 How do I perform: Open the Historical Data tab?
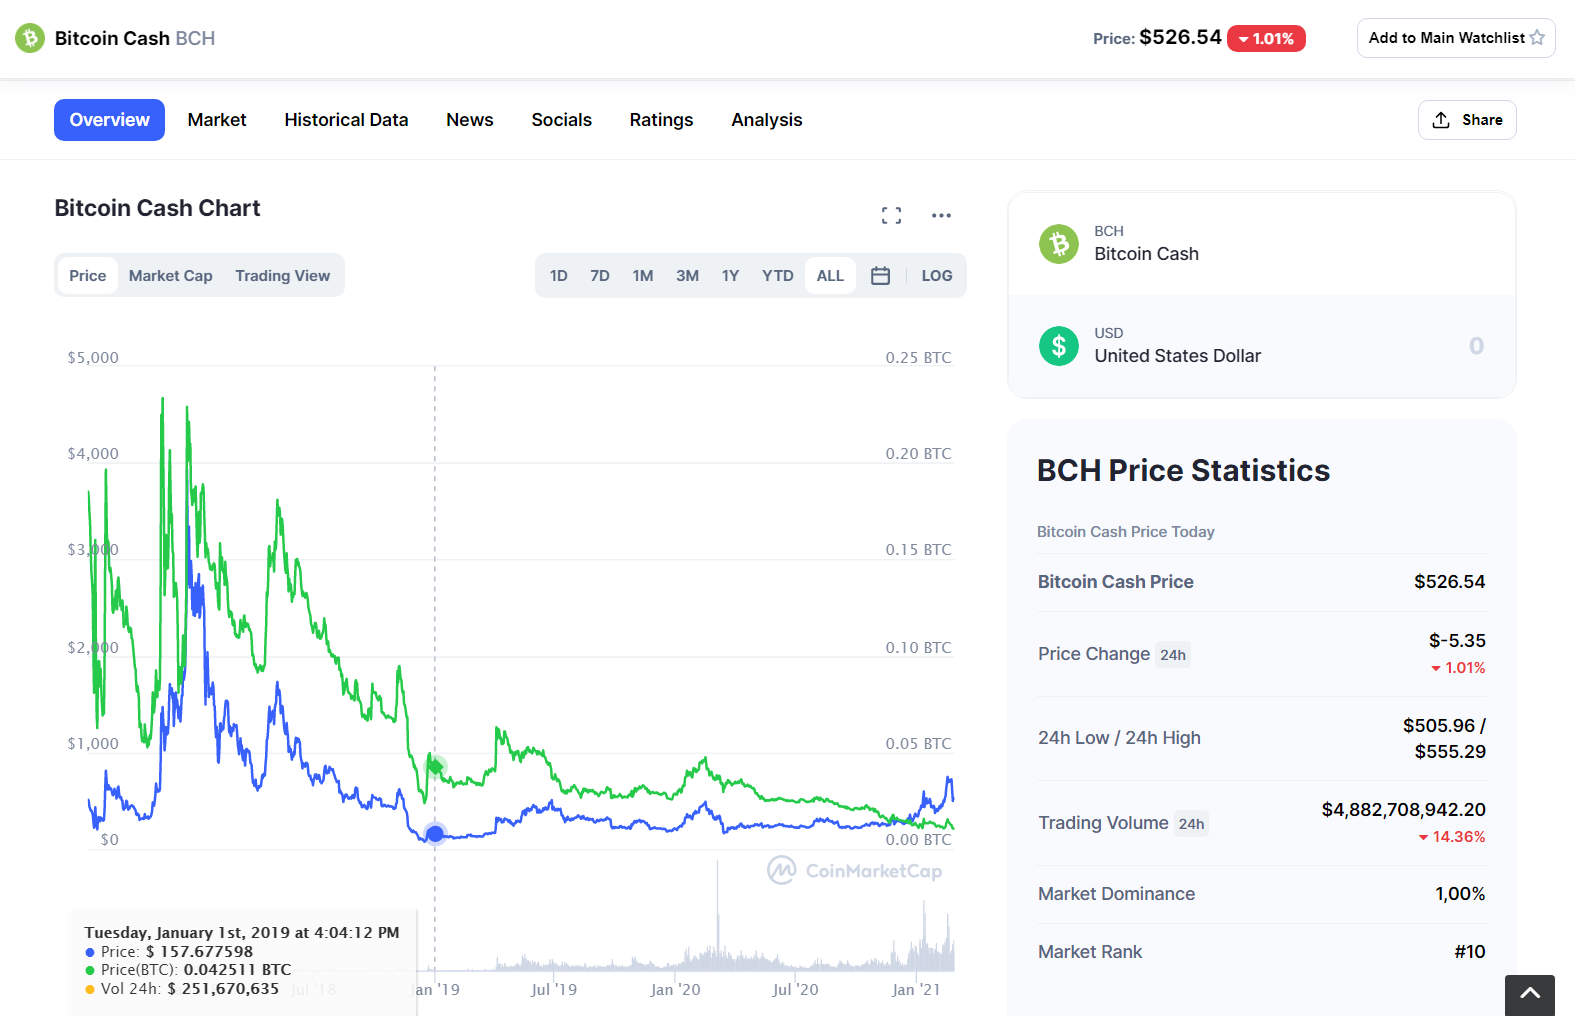tap(346, 120)
